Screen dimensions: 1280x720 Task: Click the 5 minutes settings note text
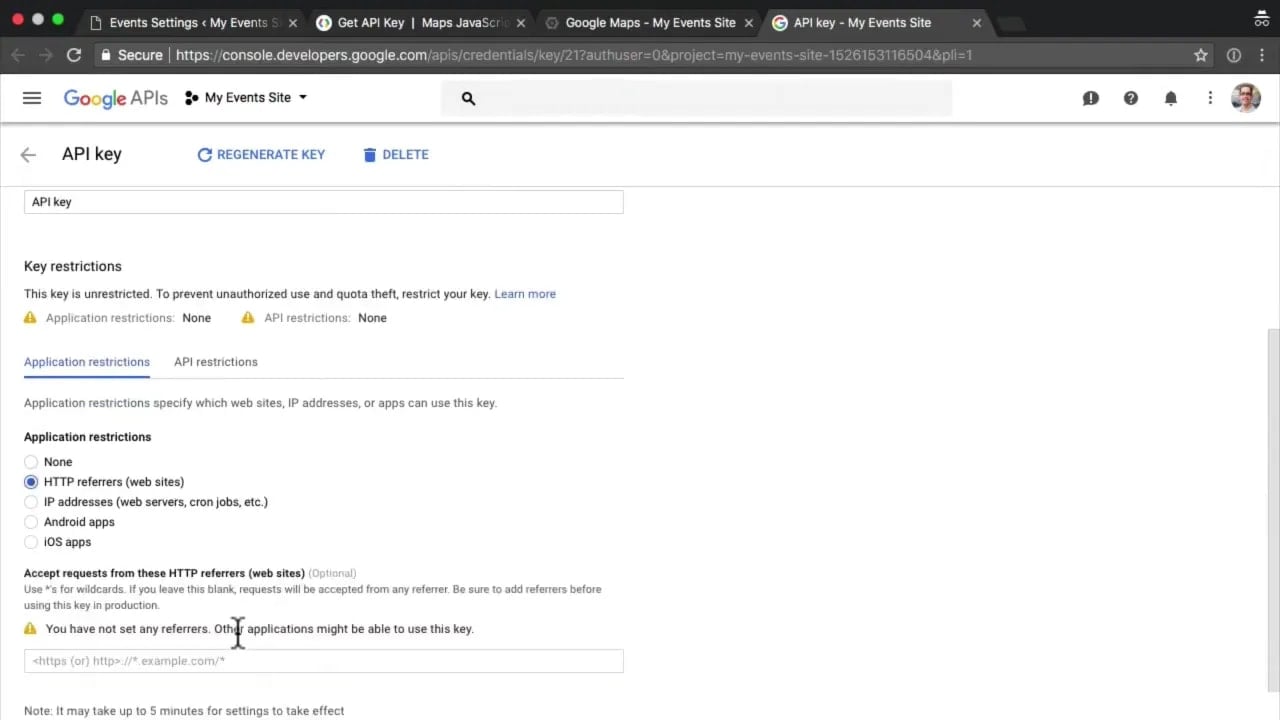pyautogui.click(x=184, y=711)
